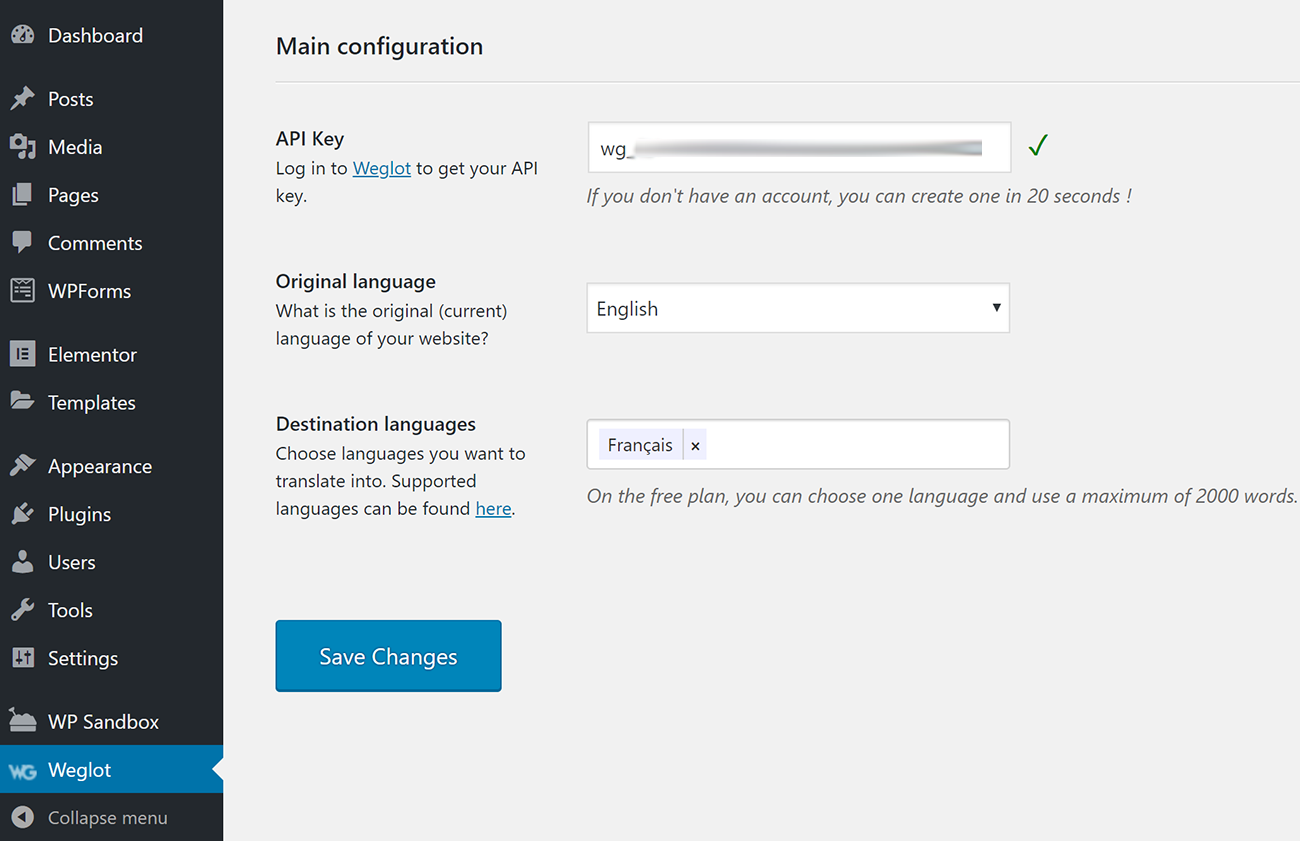Click the 'Destination languages' label
Viewport: 1300px width, 841px height.
pyautogui.click(x=376, y=424)
